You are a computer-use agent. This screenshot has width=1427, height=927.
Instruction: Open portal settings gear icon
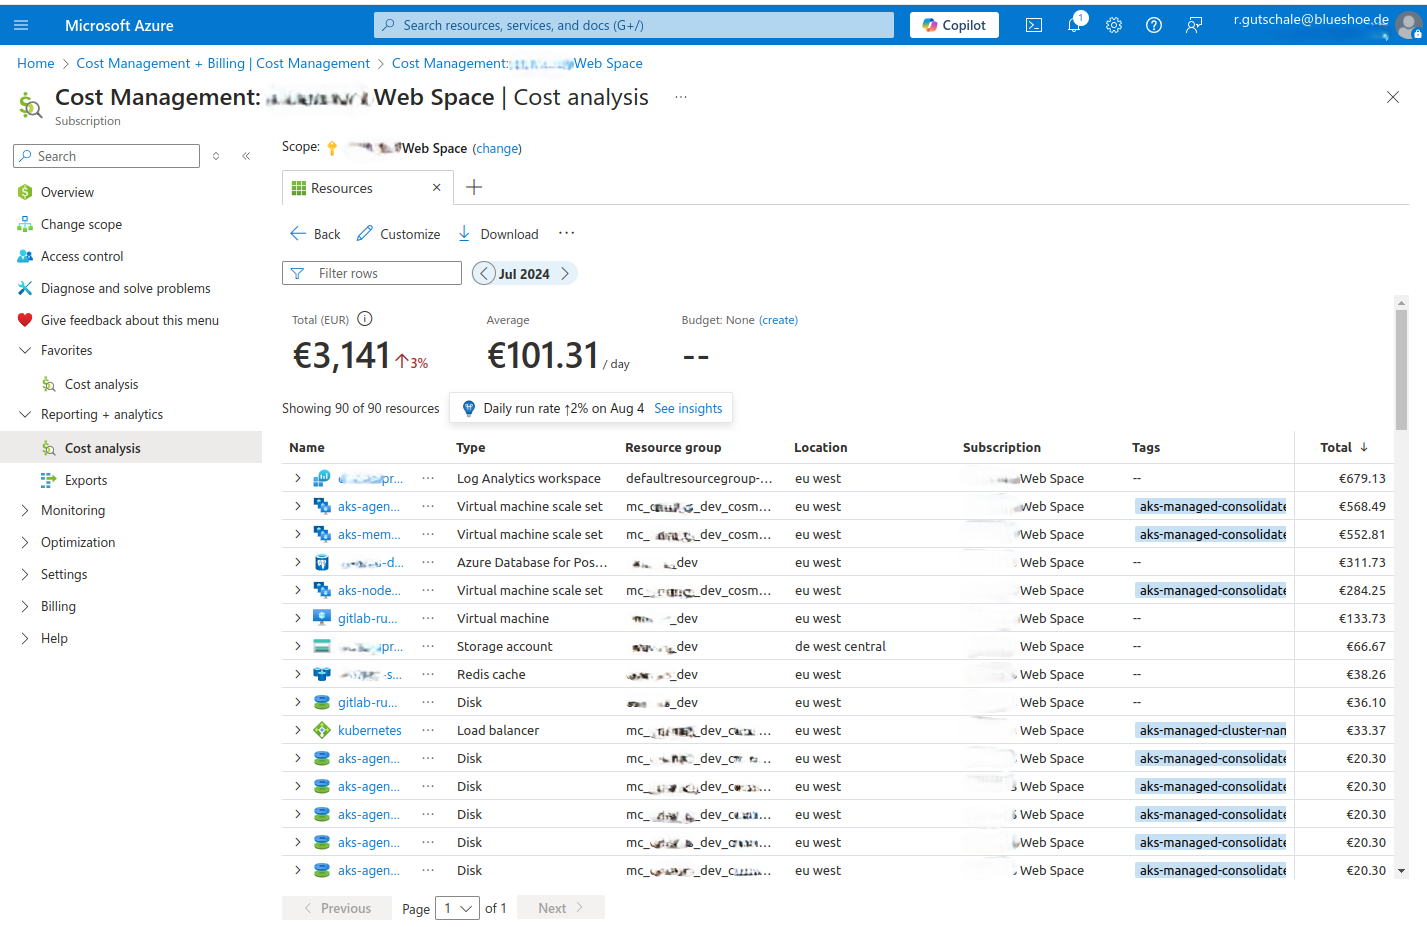point(1114,25)
